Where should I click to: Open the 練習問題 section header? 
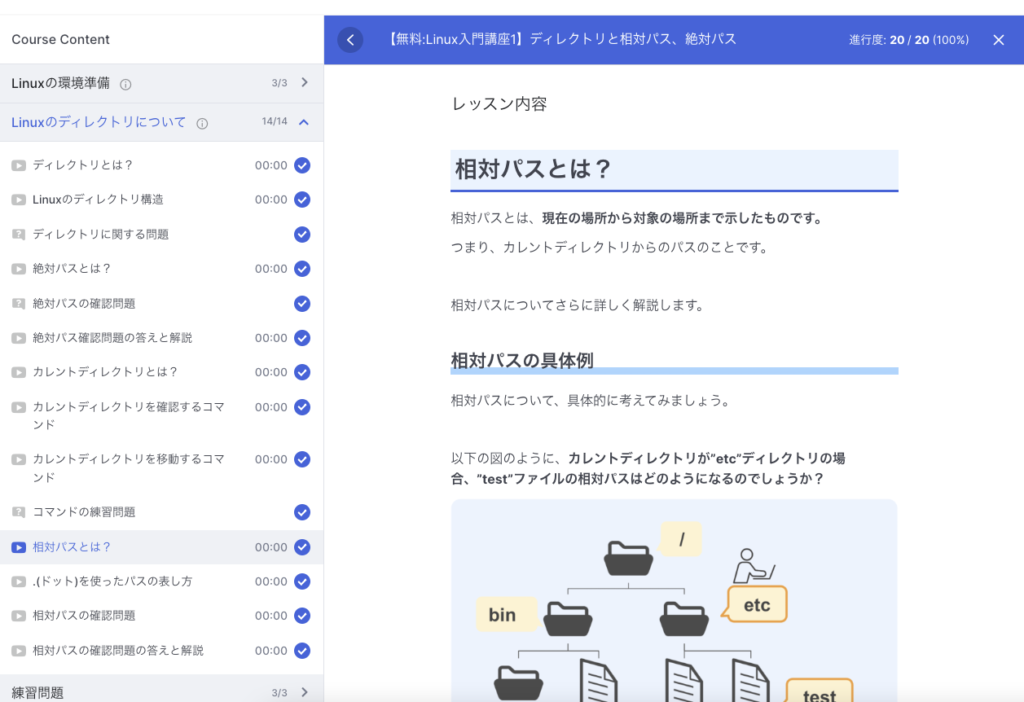(x=161, y=690)
